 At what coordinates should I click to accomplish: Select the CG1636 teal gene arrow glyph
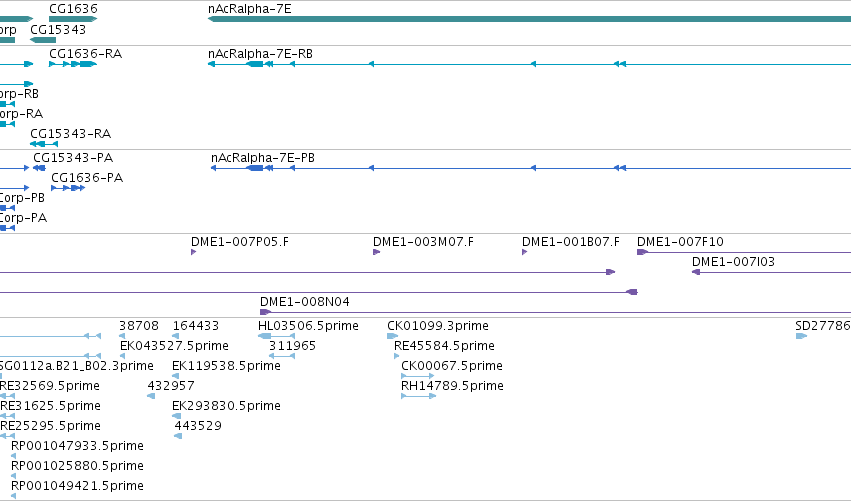click(x=73, y=19)
